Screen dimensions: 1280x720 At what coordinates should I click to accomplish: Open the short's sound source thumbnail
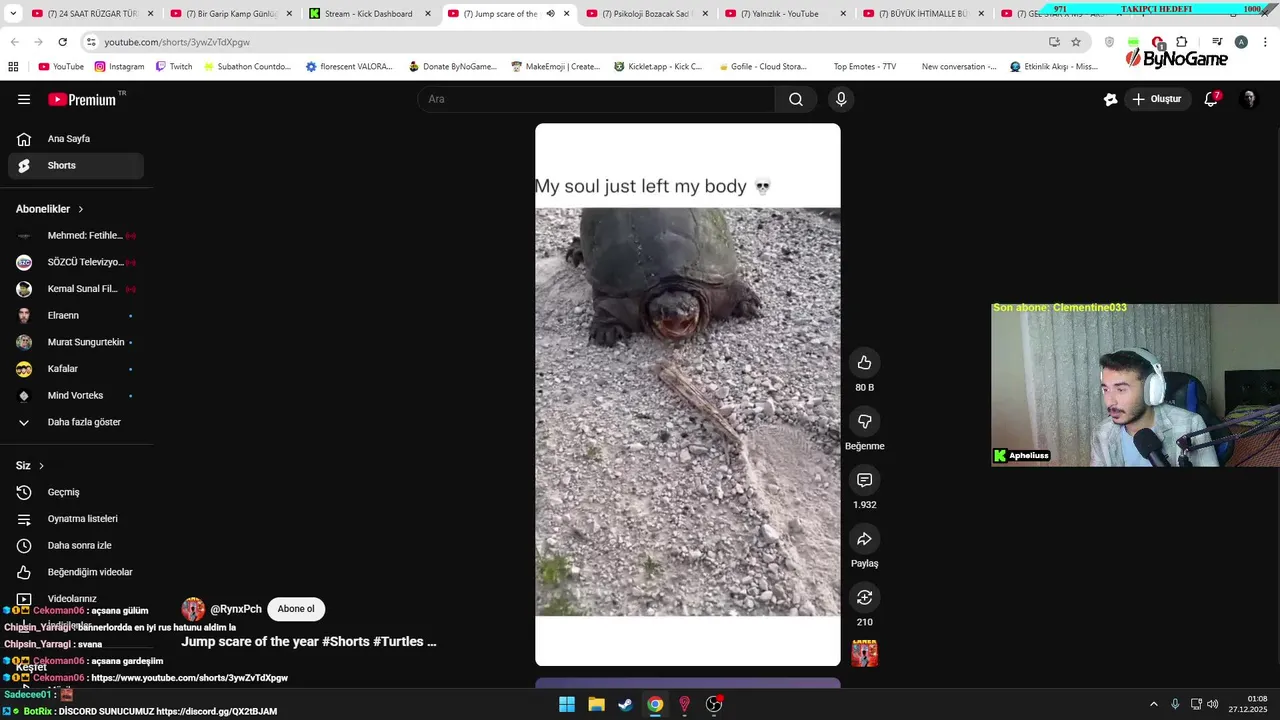pos(865,653)
